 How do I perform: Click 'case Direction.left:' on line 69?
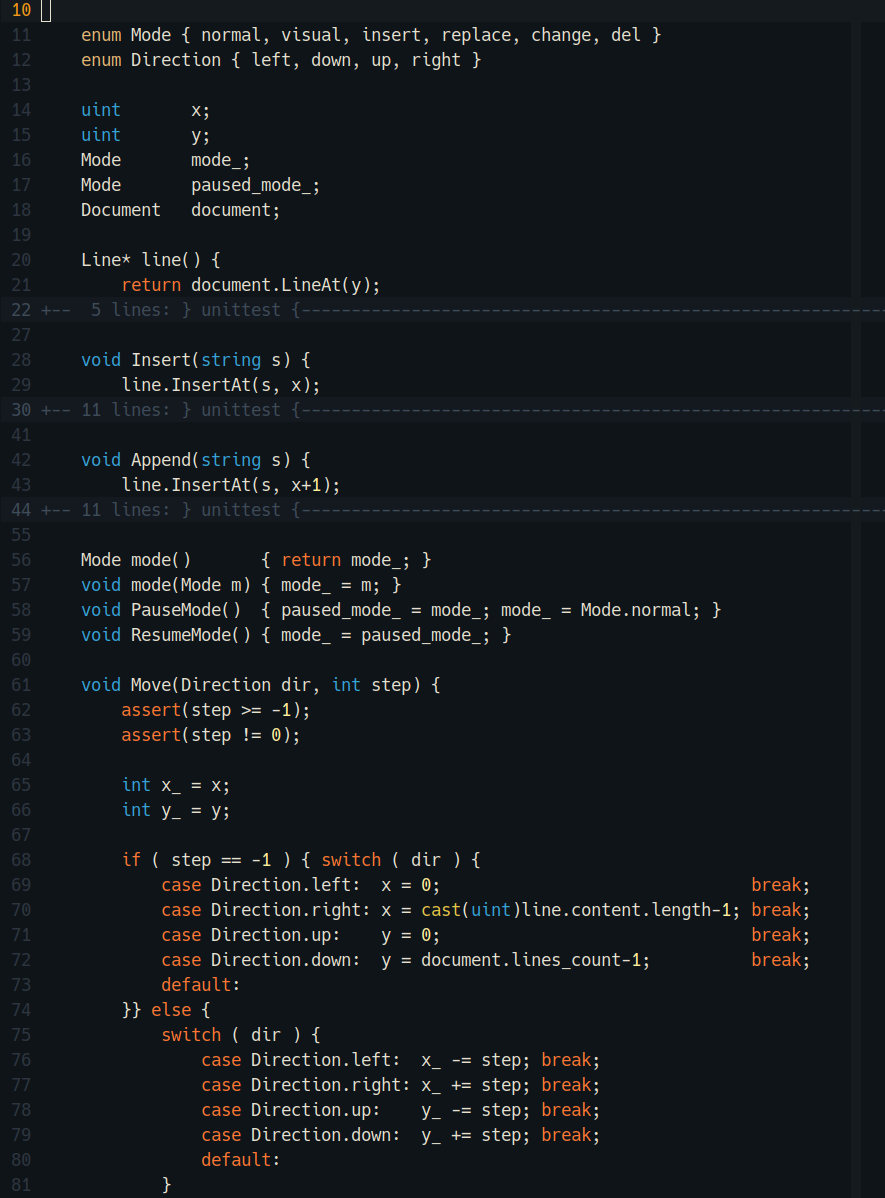(x=261, y=886)
